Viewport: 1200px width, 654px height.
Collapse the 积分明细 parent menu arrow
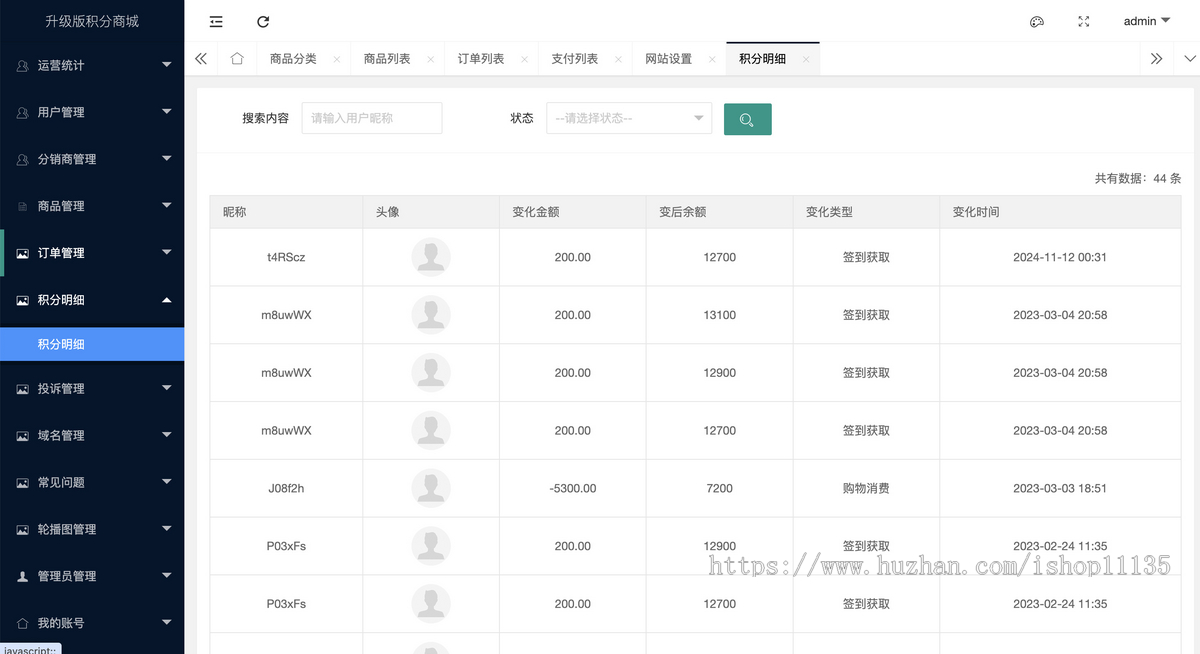(x=167, y=300)
